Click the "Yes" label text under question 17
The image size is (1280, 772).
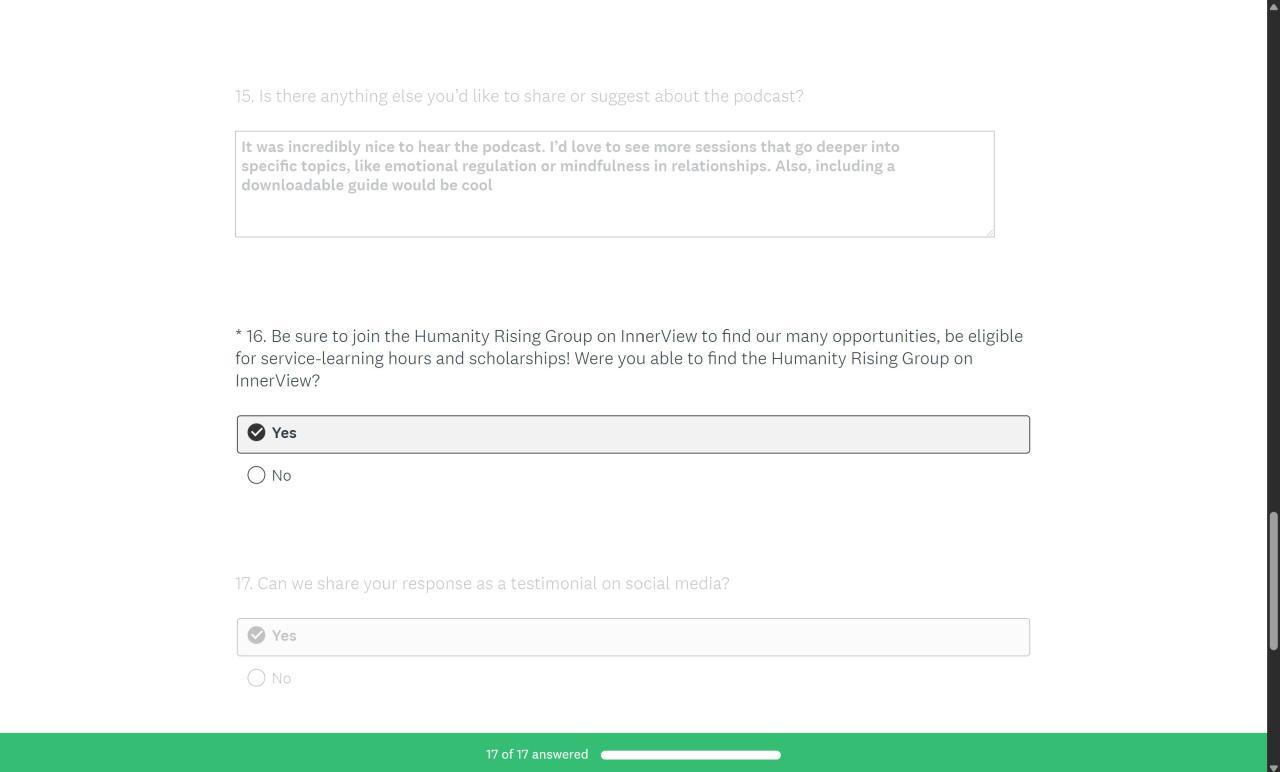pyautogui.click(x=284, y=636)
